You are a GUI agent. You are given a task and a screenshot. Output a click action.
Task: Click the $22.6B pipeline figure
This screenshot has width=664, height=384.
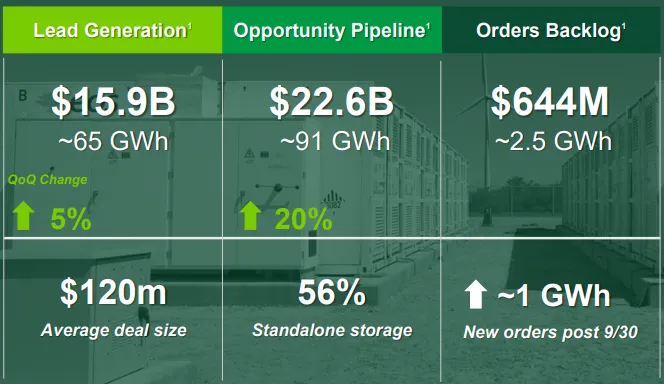pyautogui.click(x=332, y=102)
